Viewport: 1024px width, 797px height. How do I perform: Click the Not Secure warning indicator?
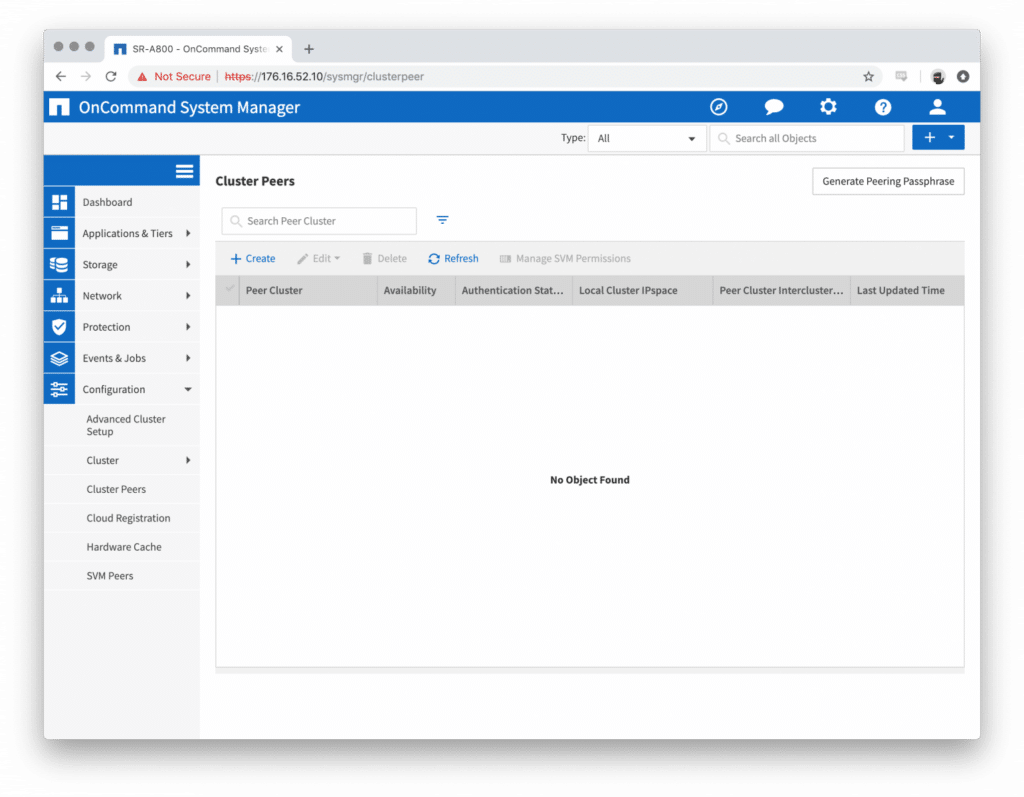pos(174,76)
